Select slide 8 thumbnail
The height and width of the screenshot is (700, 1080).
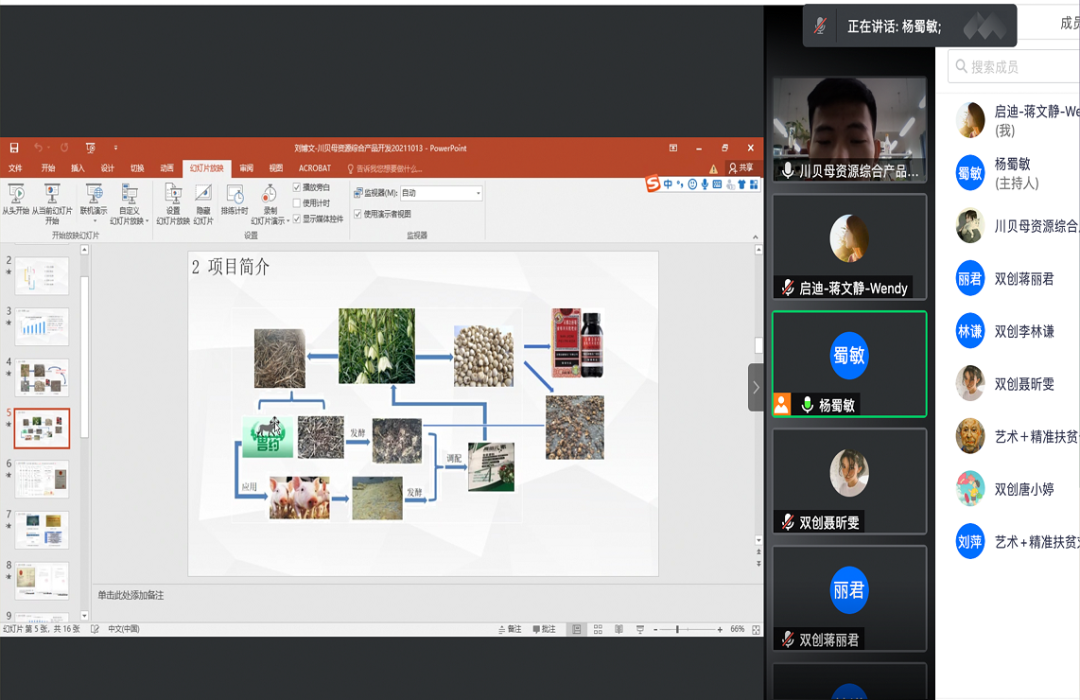42,581
